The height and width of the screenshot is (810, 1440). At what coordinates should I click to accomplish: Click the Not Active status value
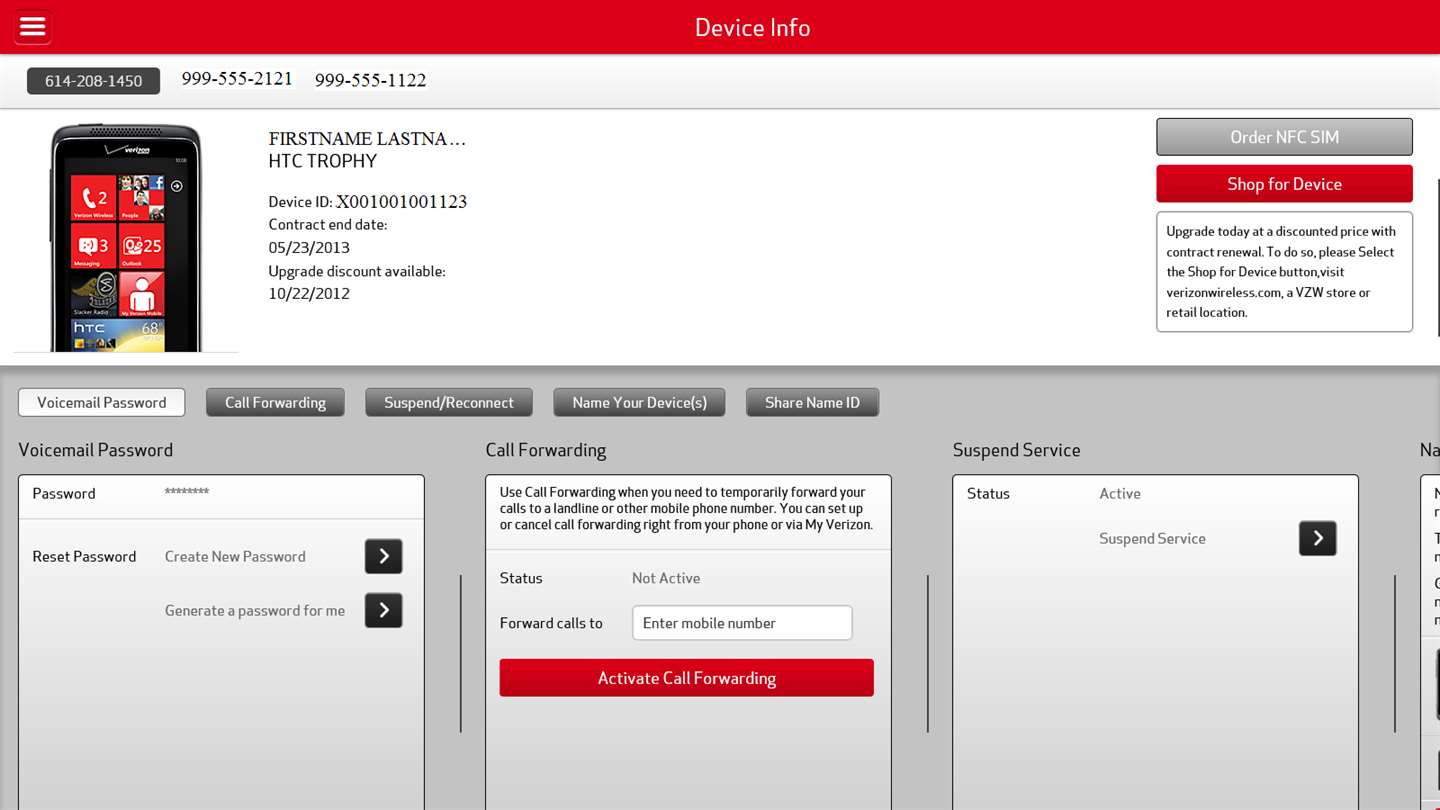point(666,578)
